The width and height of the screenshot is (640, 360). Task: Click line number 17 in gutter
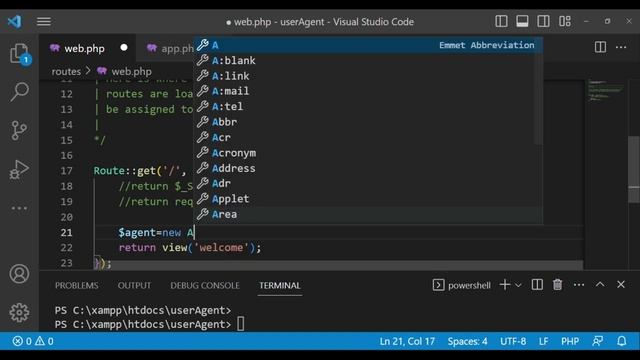click(67, 171)
